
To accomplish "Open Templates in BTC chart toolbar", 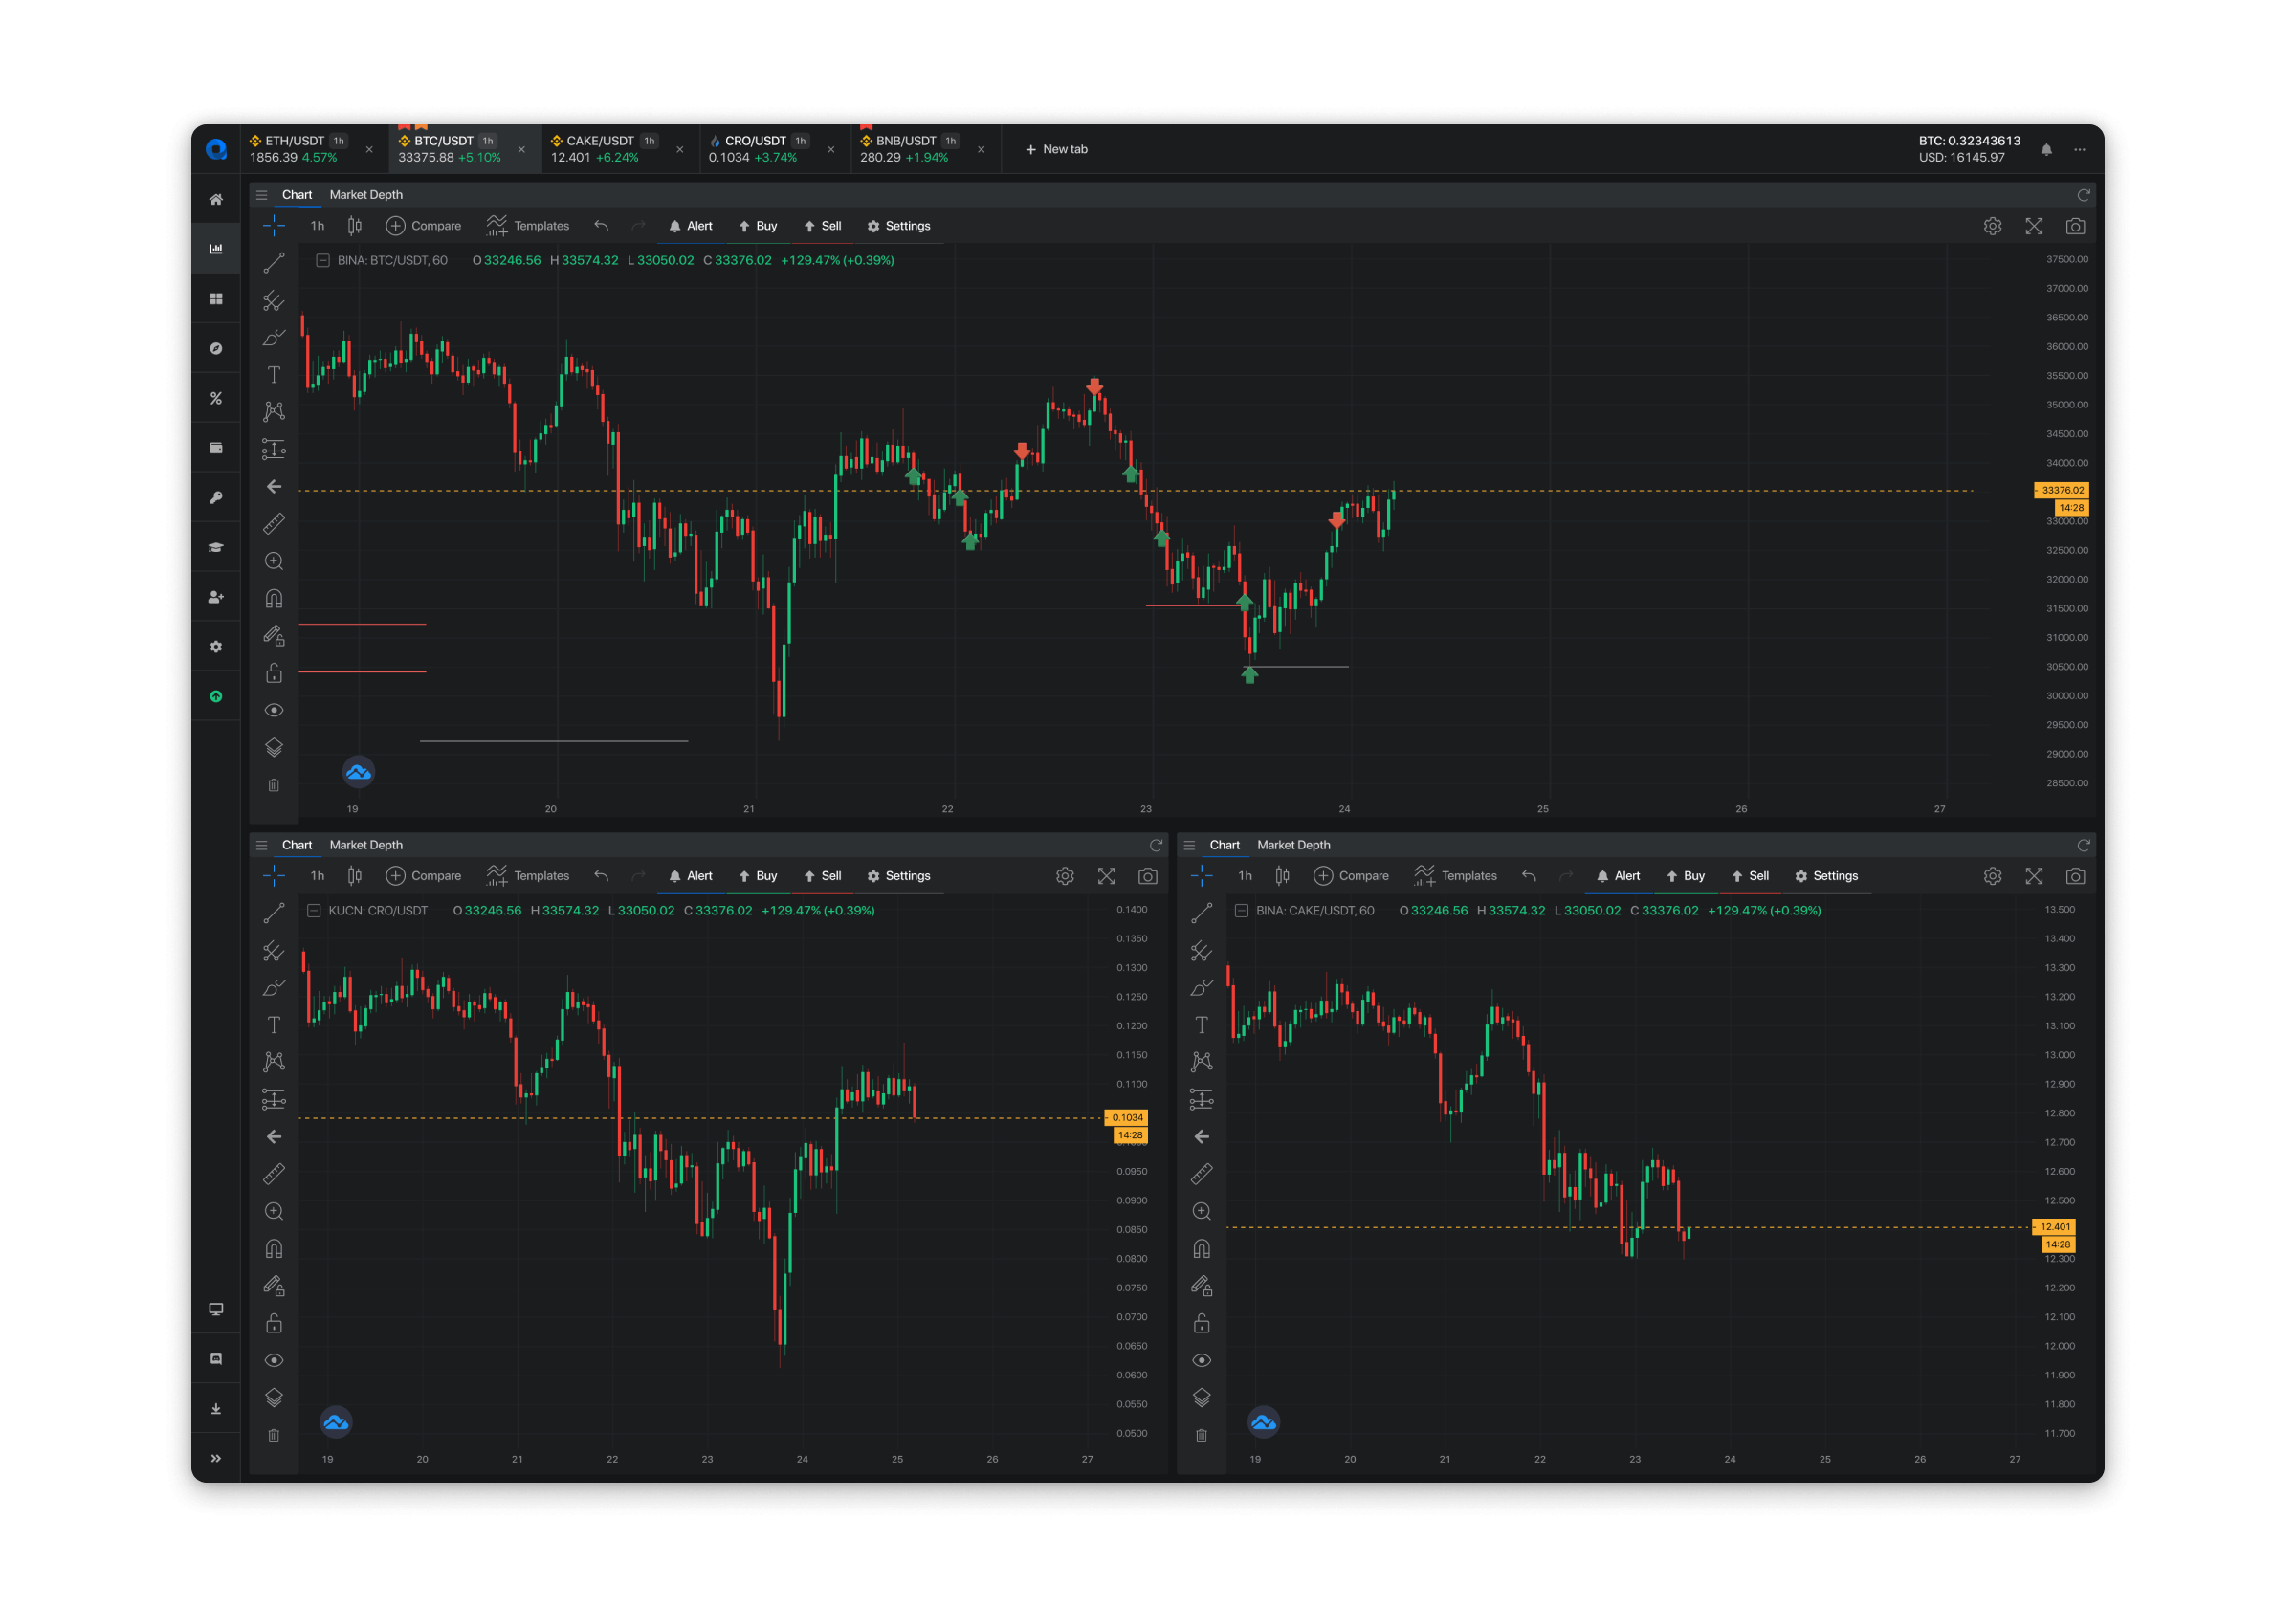I will [x=528, y=227].
